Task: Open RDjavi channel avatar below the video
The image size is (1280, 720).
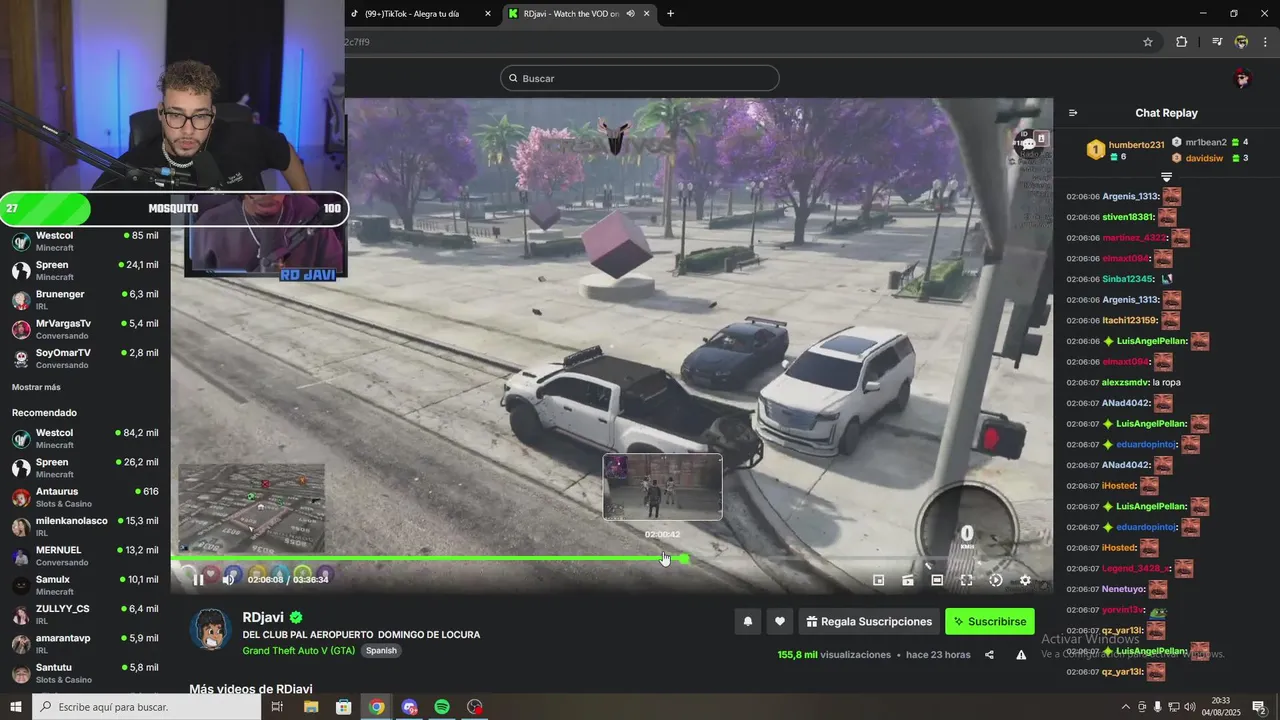Action: 211,629
